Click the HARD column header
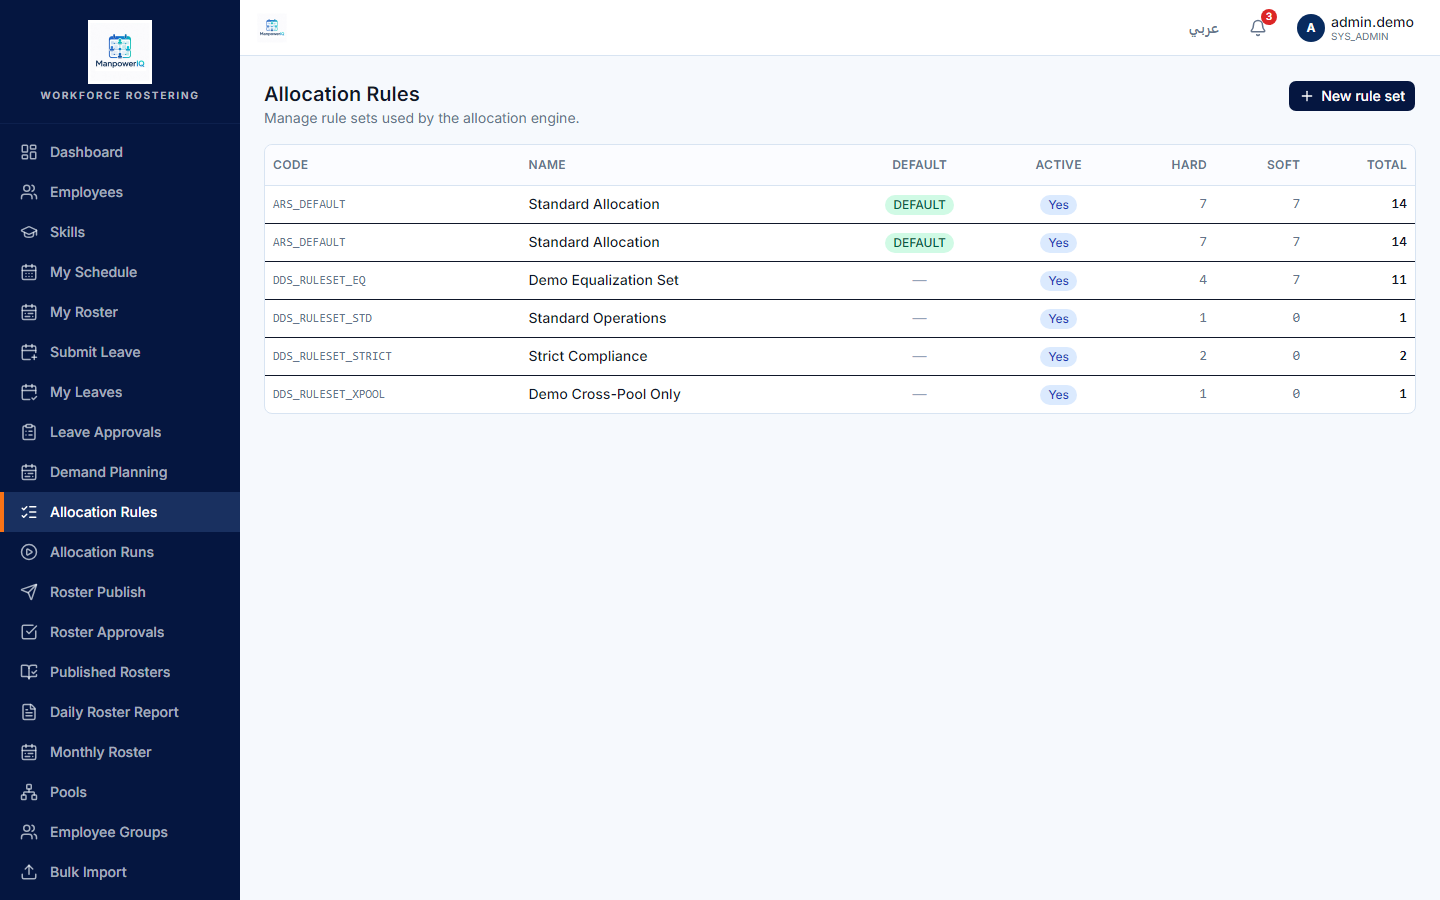Screen dimensions: 1440x900 (x=1189, y=165)
